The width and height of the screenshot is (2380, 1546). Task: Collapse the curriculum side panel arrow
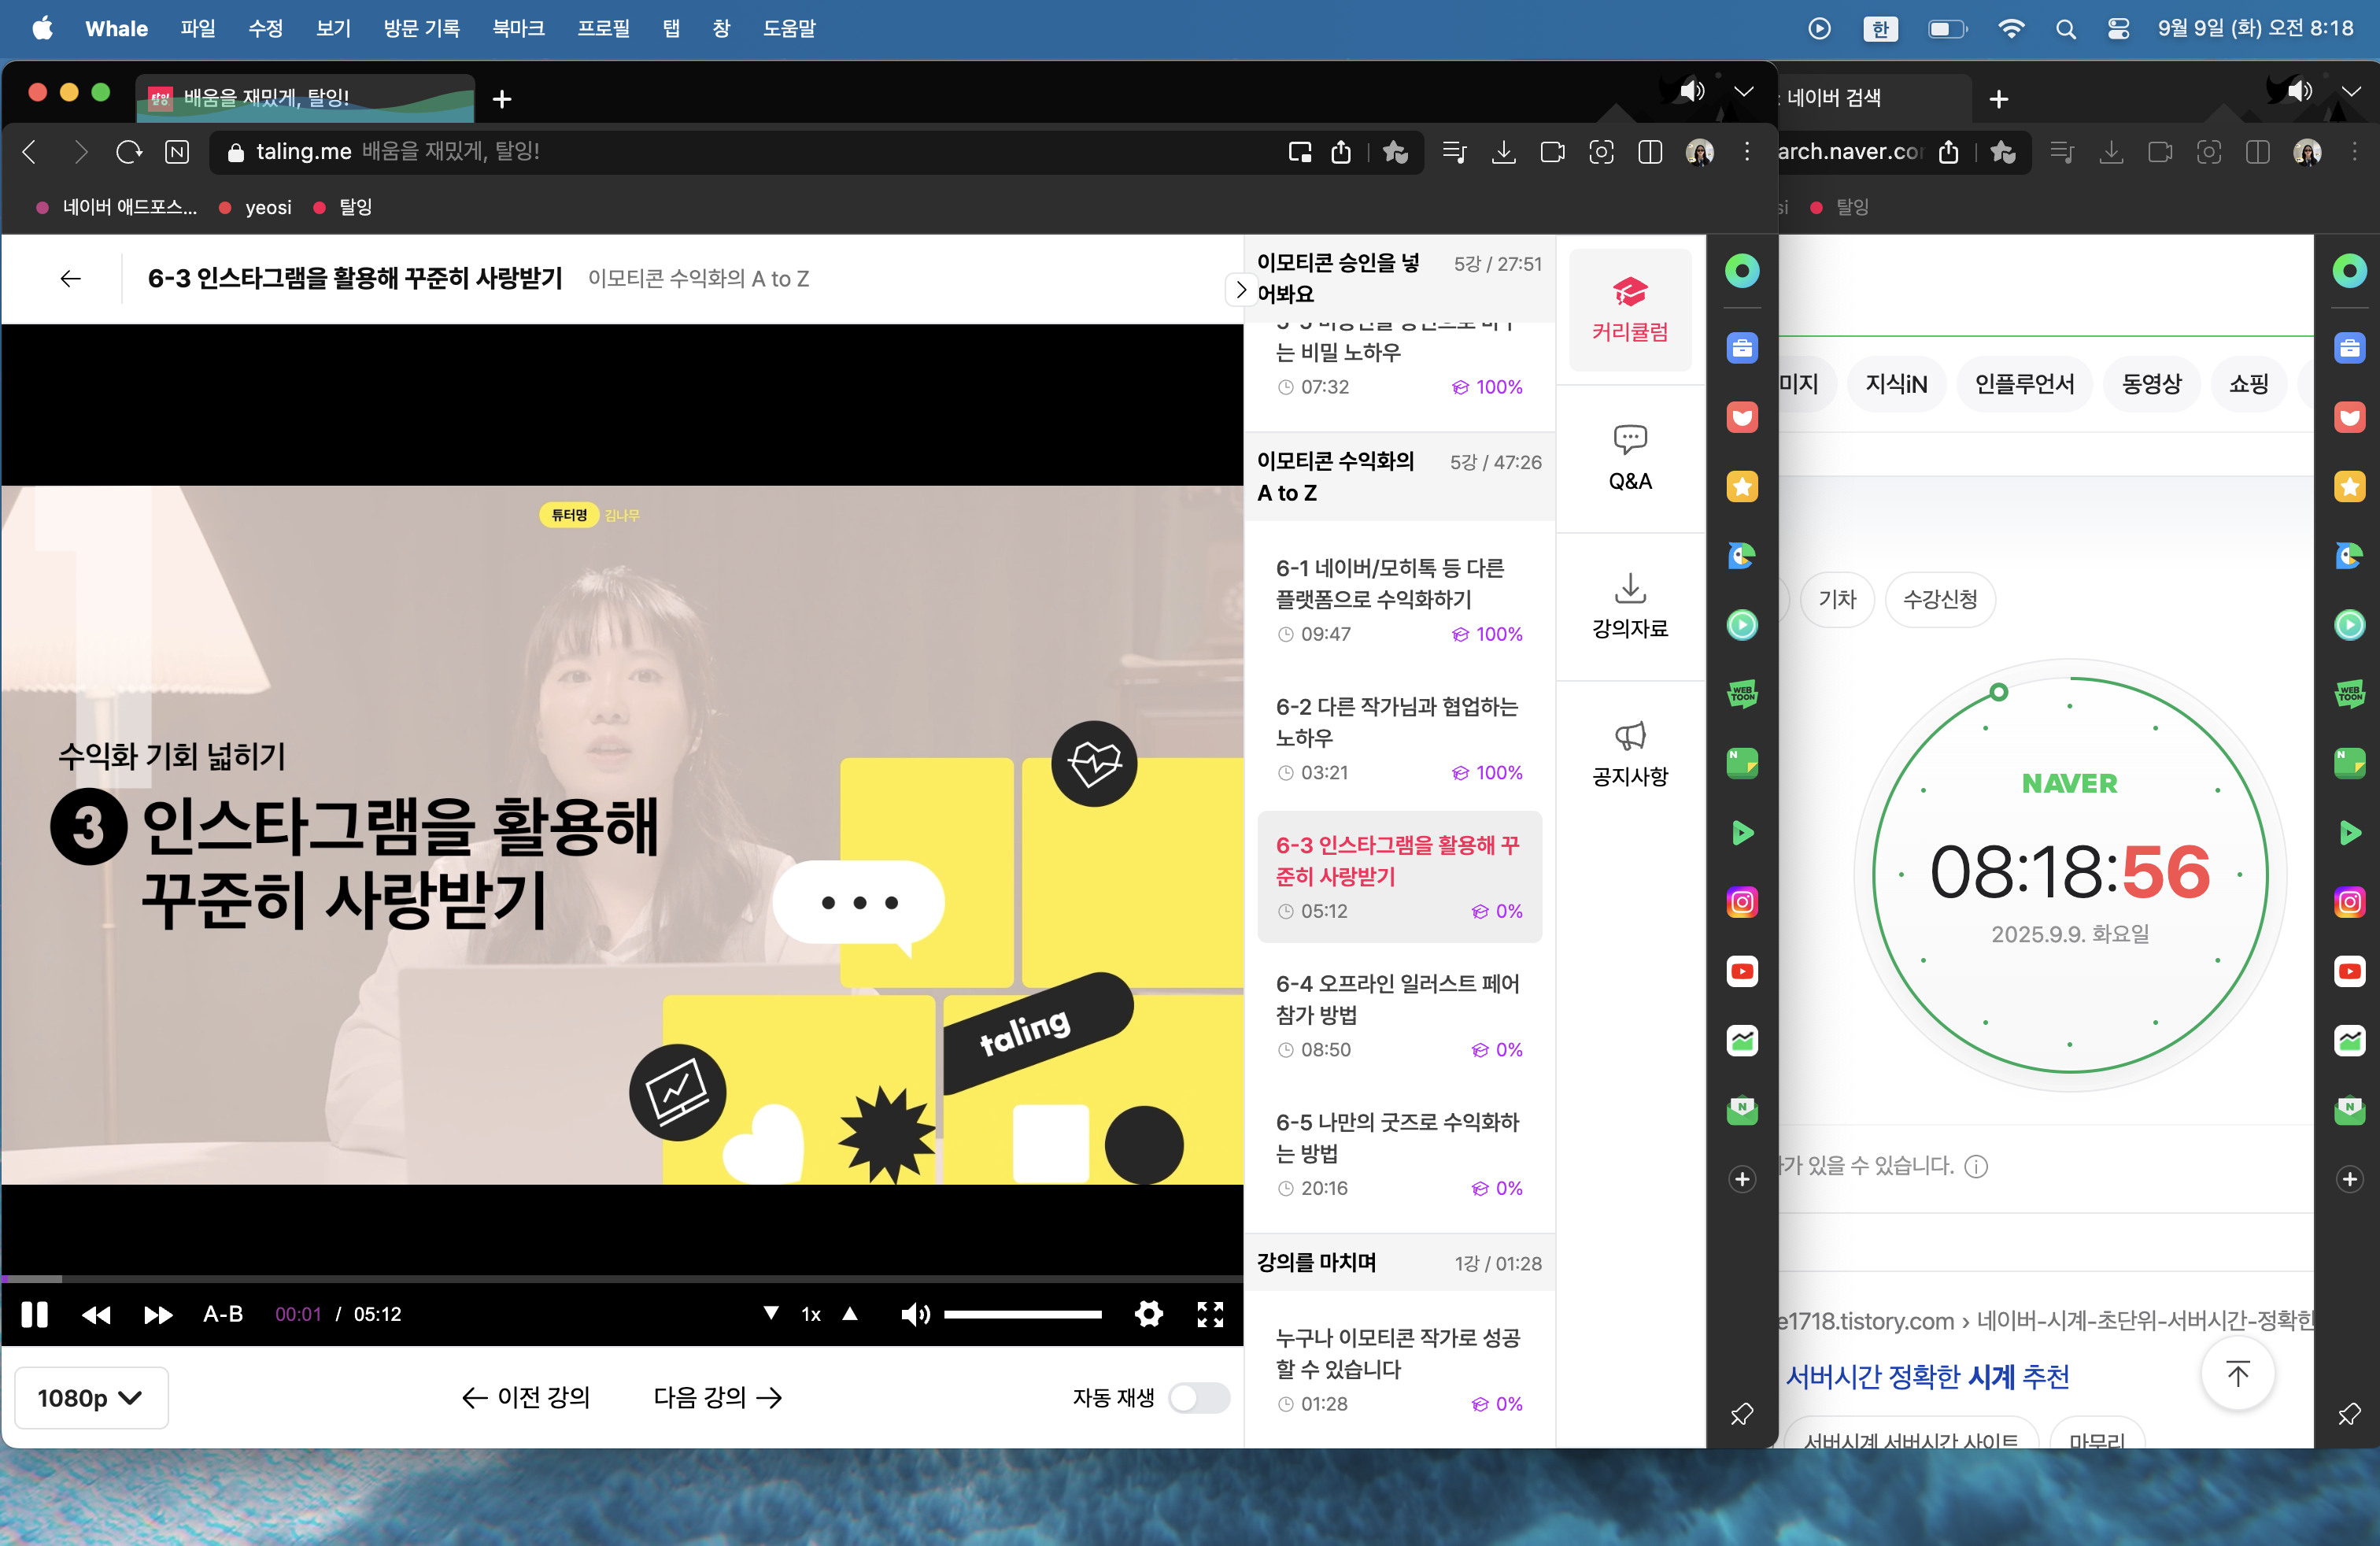pos(1240,290)
